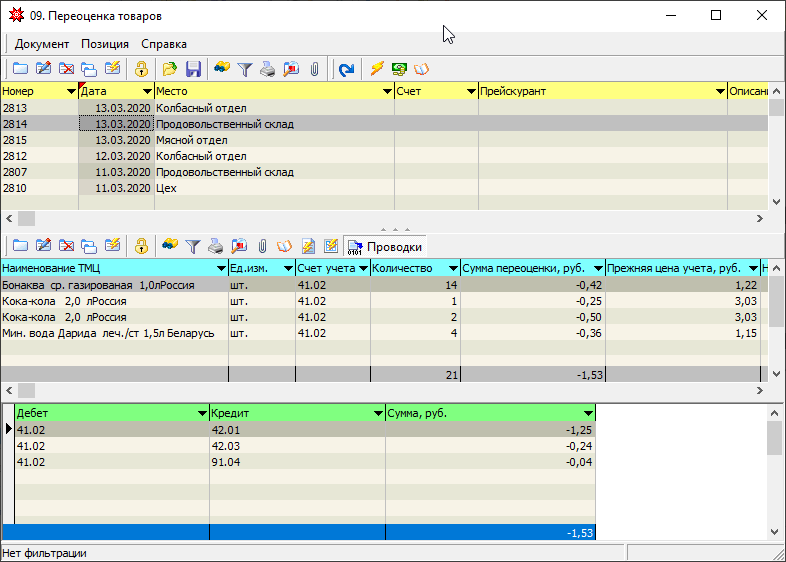Image resolution: width=786 pixels, height=562 pixels.
Task: Toggle the Проводки button in positions toolbar
Action: pos(384,247)
